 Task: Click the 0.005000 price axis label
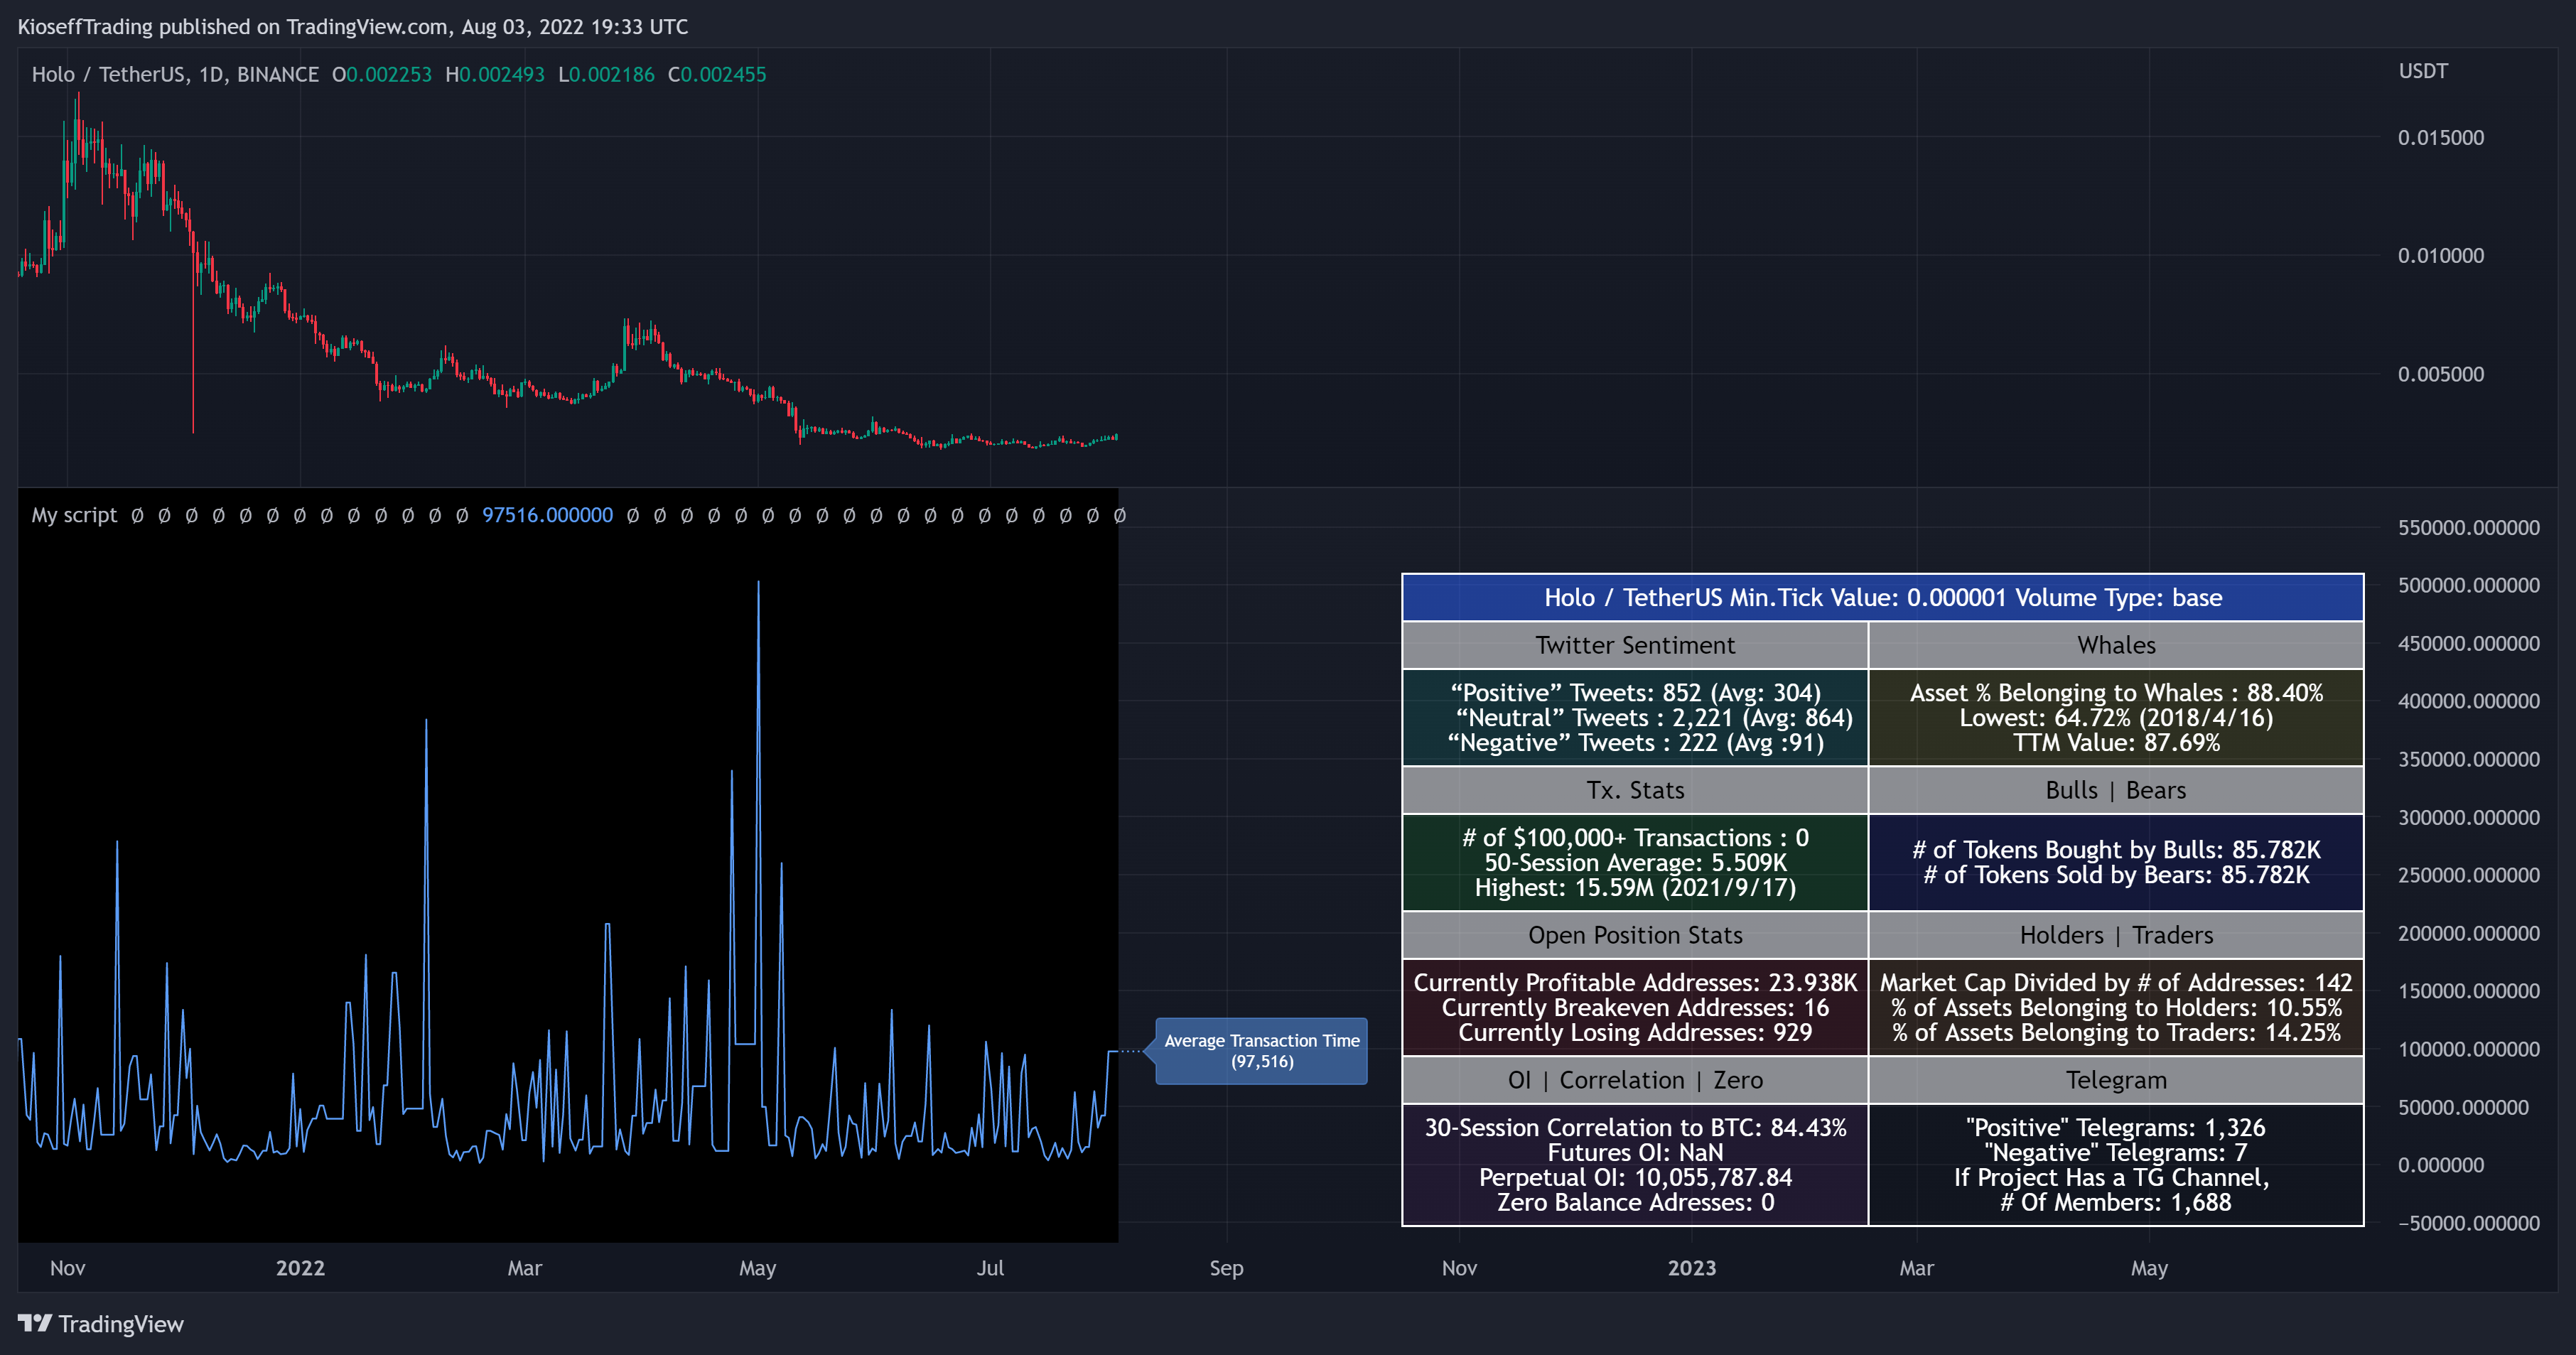2440,374
